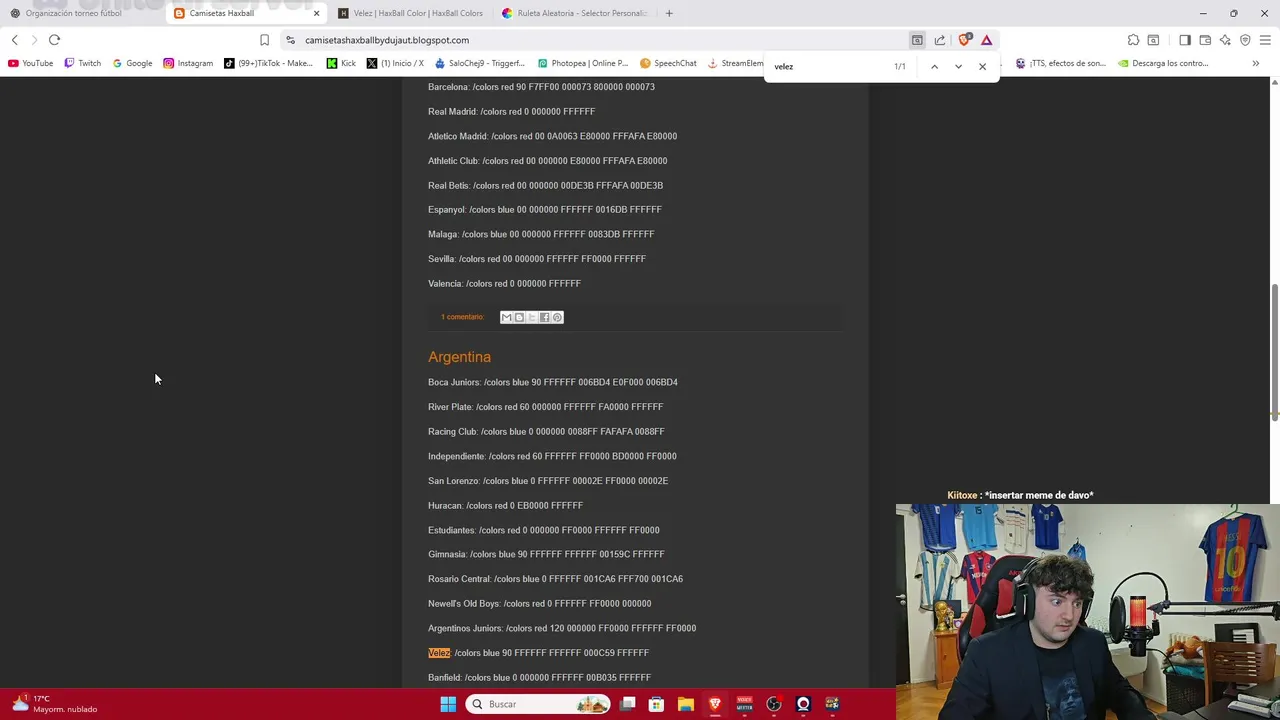Share the post to Facebook
This screenshot has height=720, width=1280.
(544, 317)
